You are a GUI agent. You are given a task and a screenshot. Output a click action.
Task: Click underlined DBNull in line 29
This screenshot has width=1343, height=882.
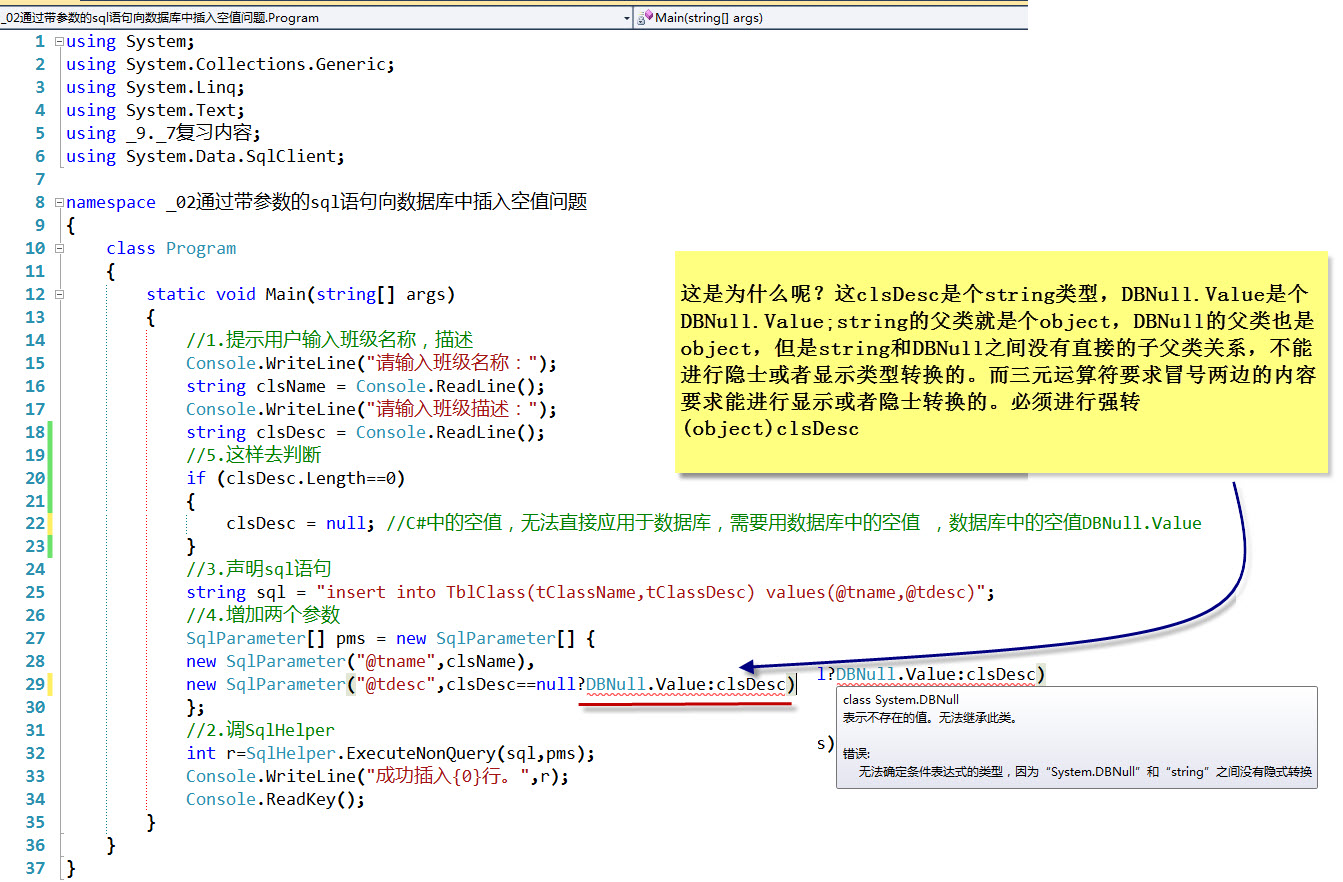tap(615, 684)
